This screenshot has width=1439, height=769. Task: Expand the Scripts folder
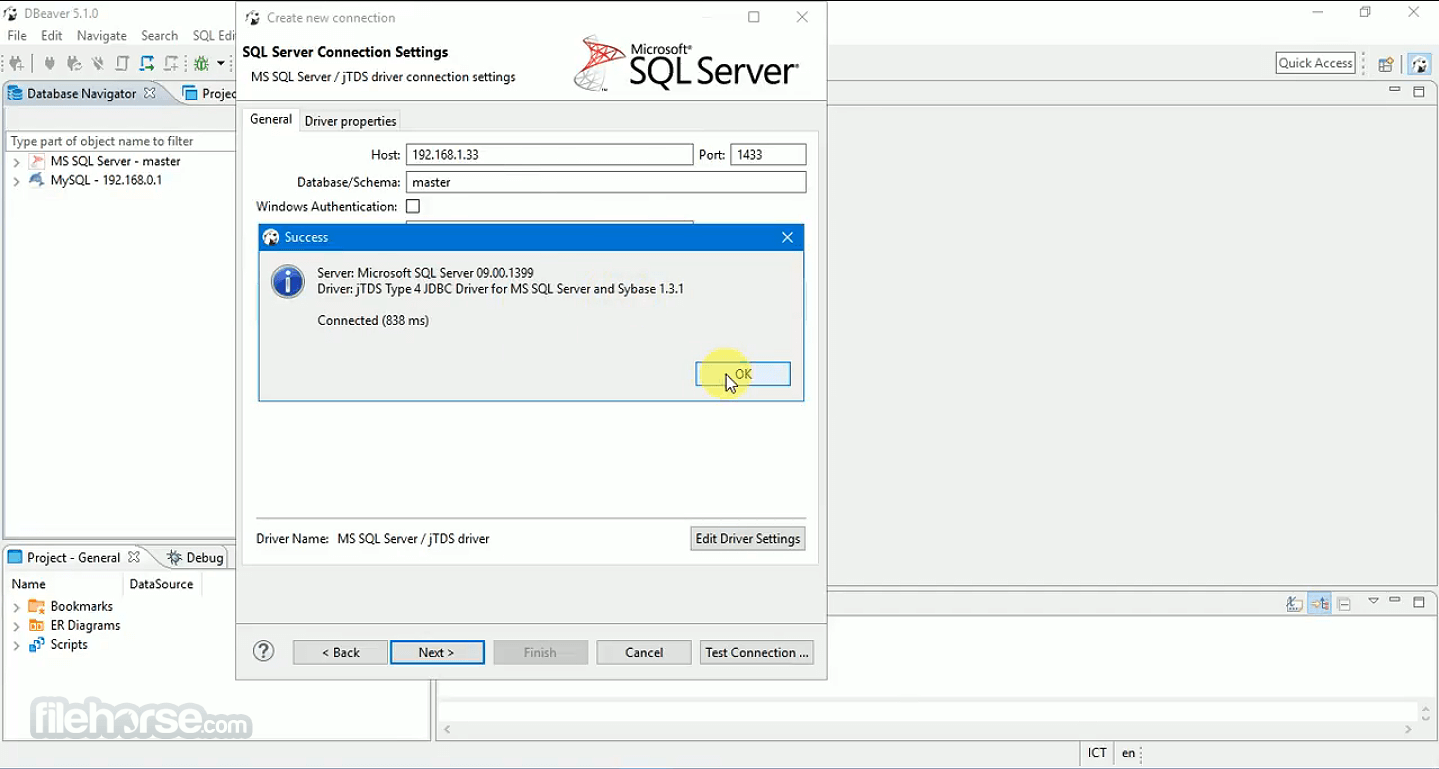pos(16,645)
